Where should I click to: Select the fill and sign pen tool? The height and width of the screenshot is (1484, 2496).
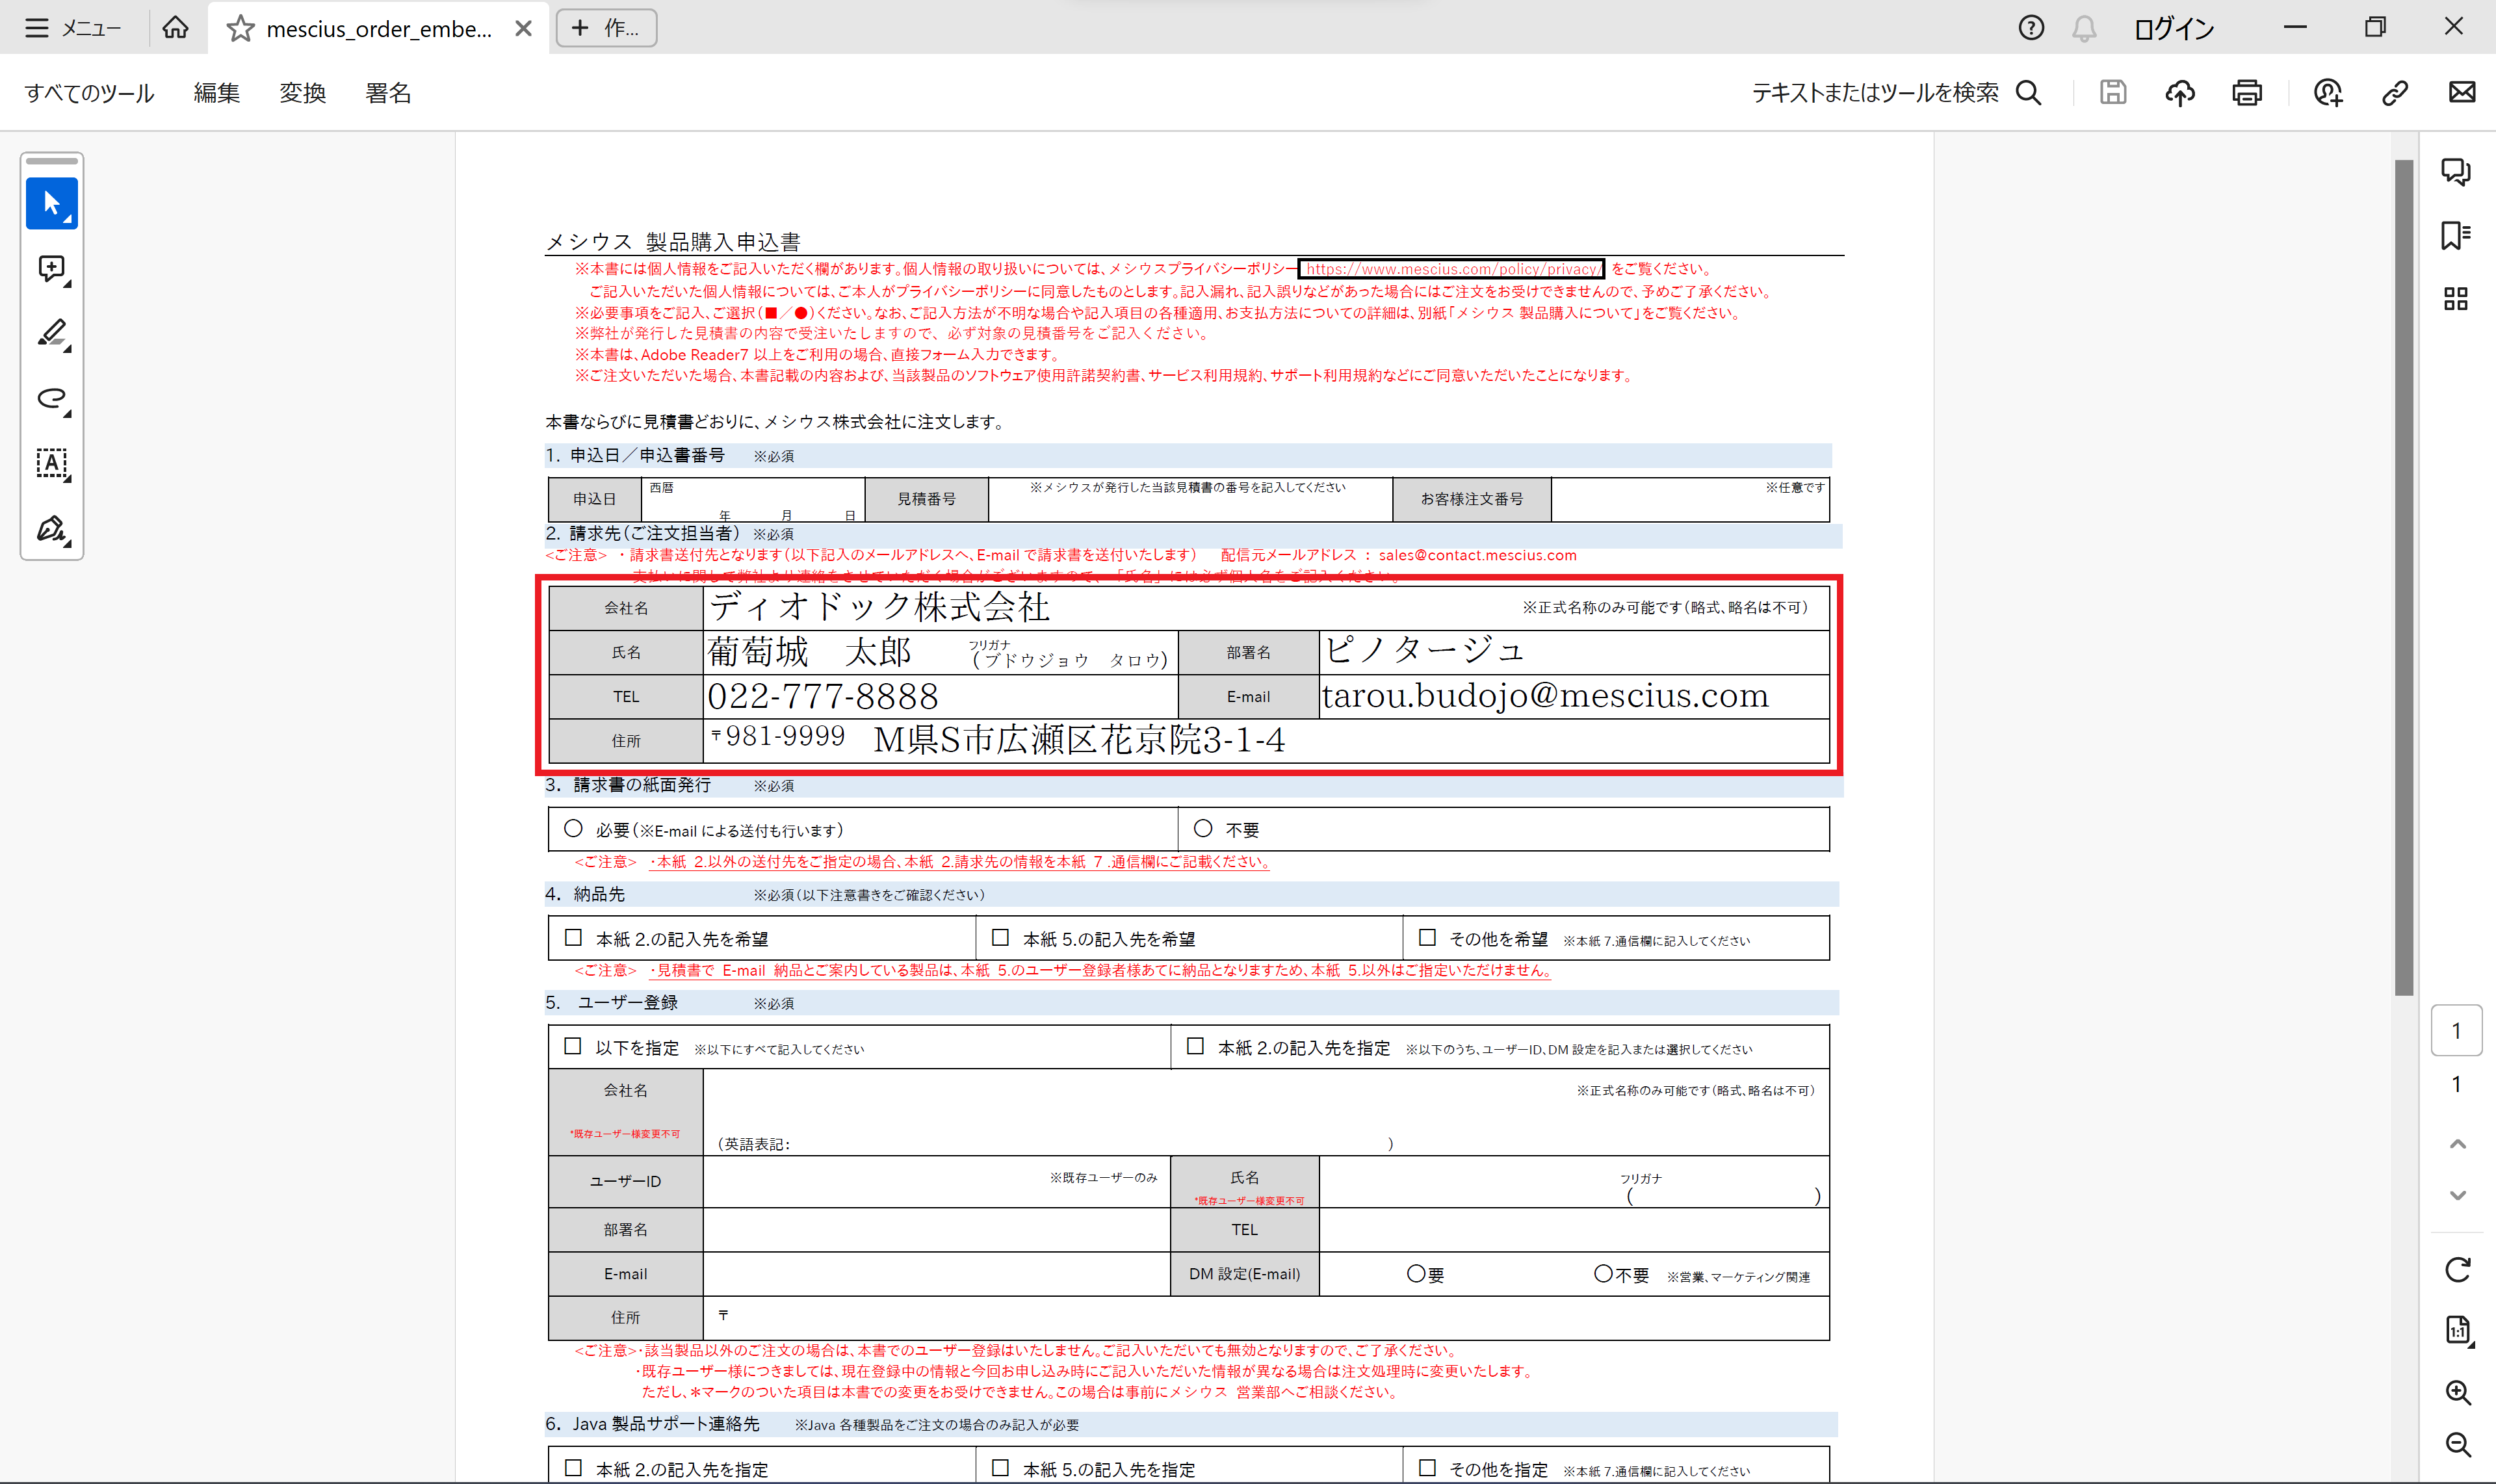pyautogui.click(x=52, y=529)
